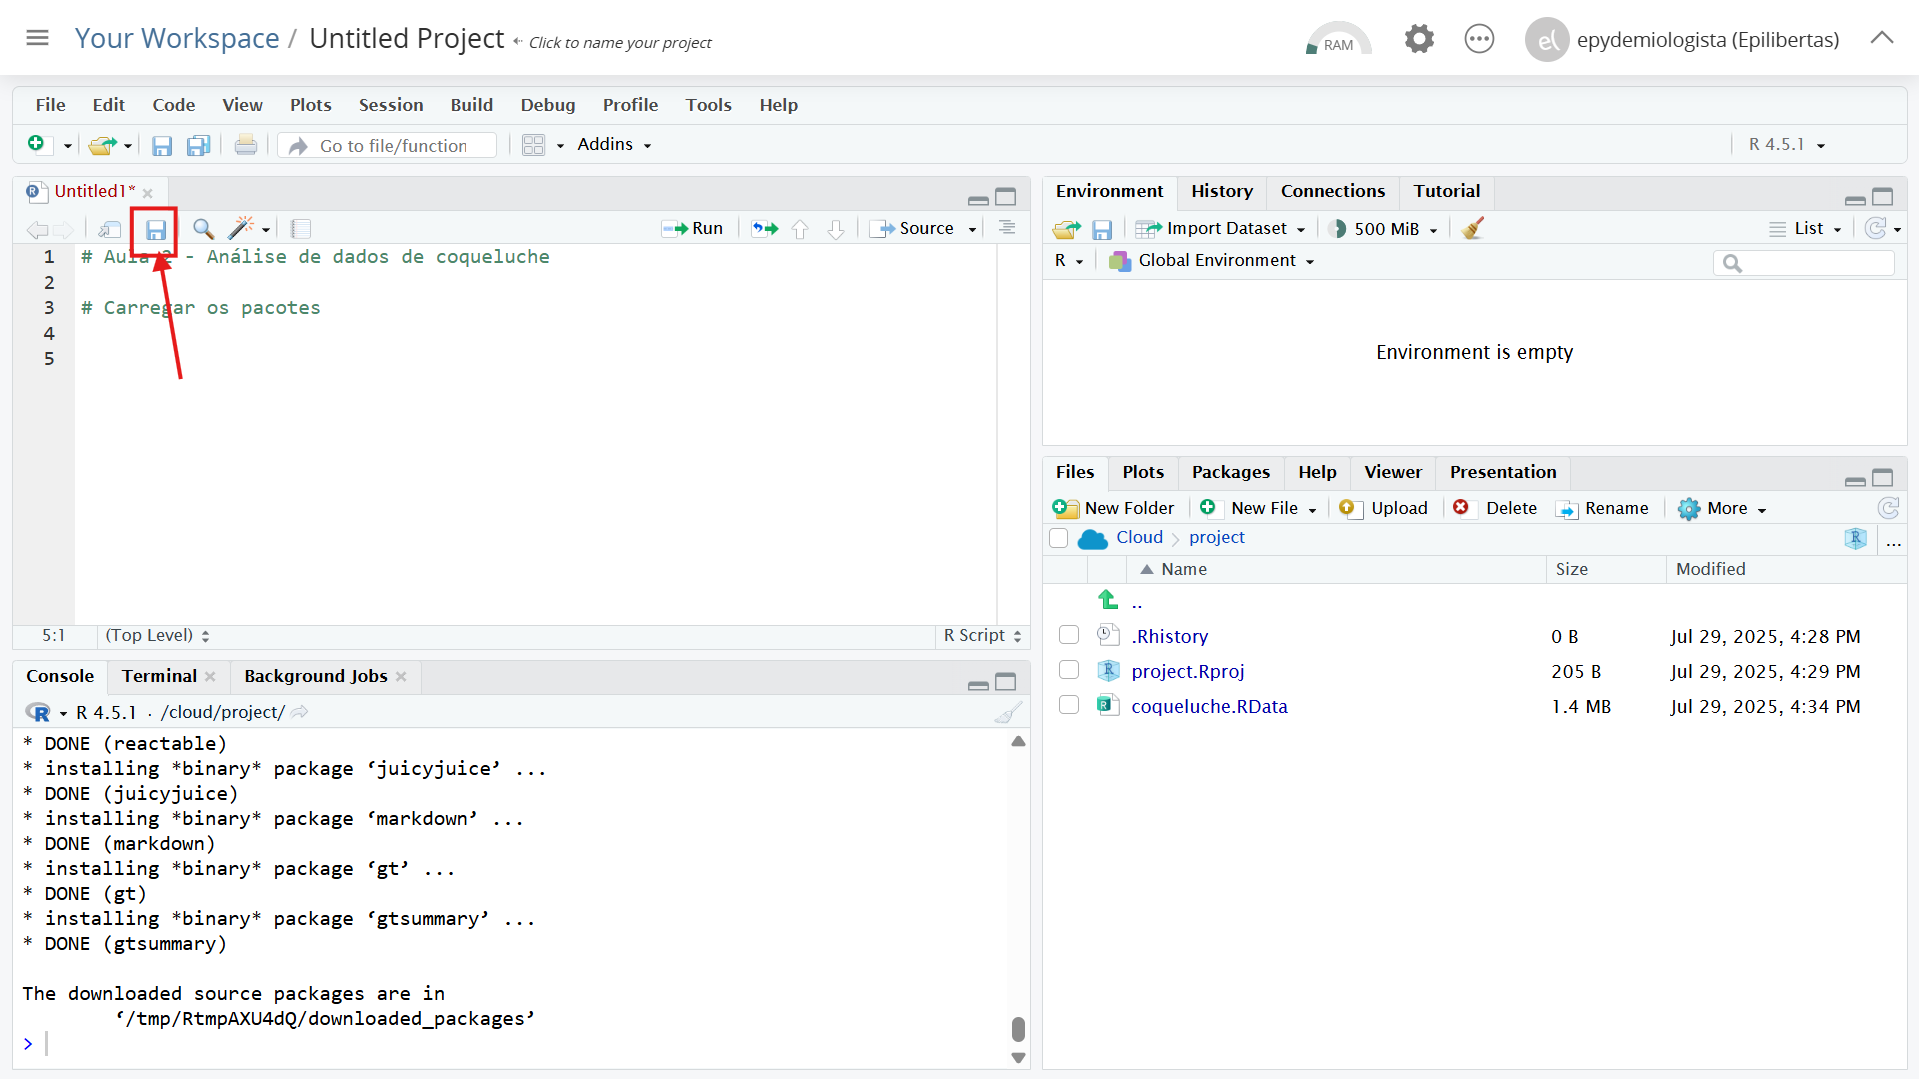The image size is (1919, 1079).
Task: Re-run previous code region icon
Action: coord(765,229)
